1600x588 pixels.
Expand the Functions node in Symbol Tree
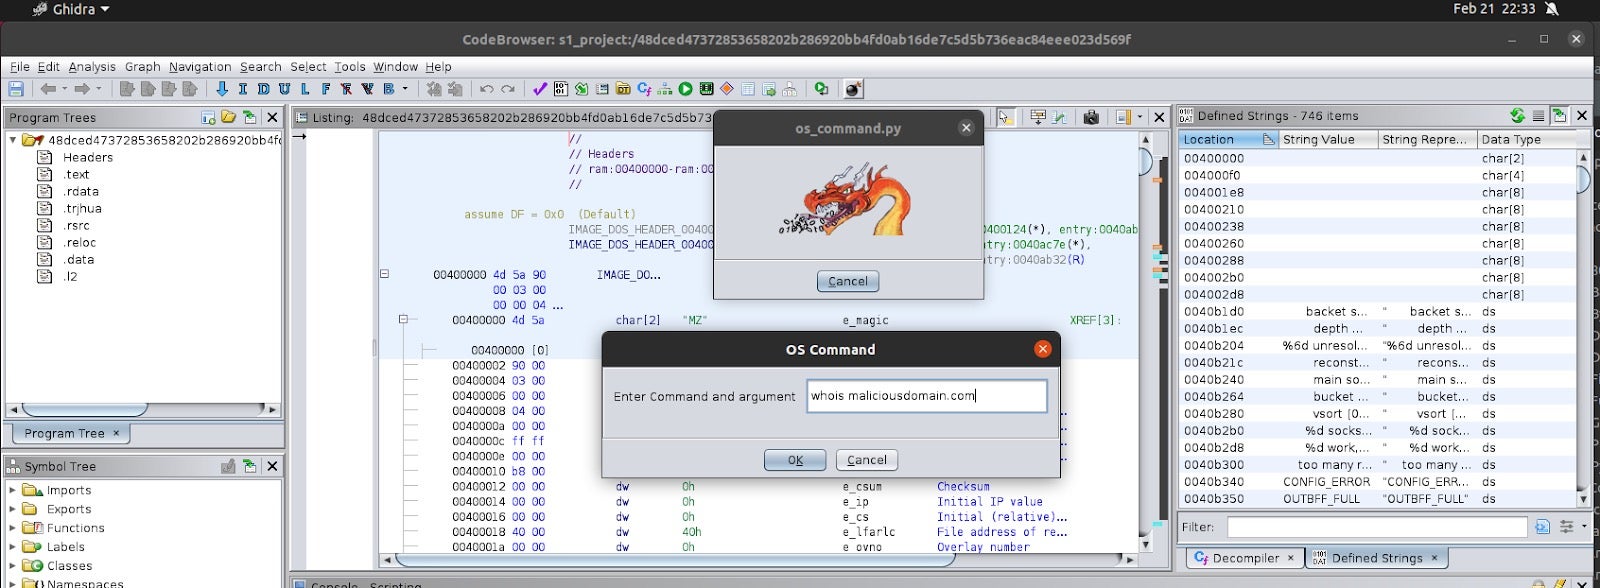(13, 528)
